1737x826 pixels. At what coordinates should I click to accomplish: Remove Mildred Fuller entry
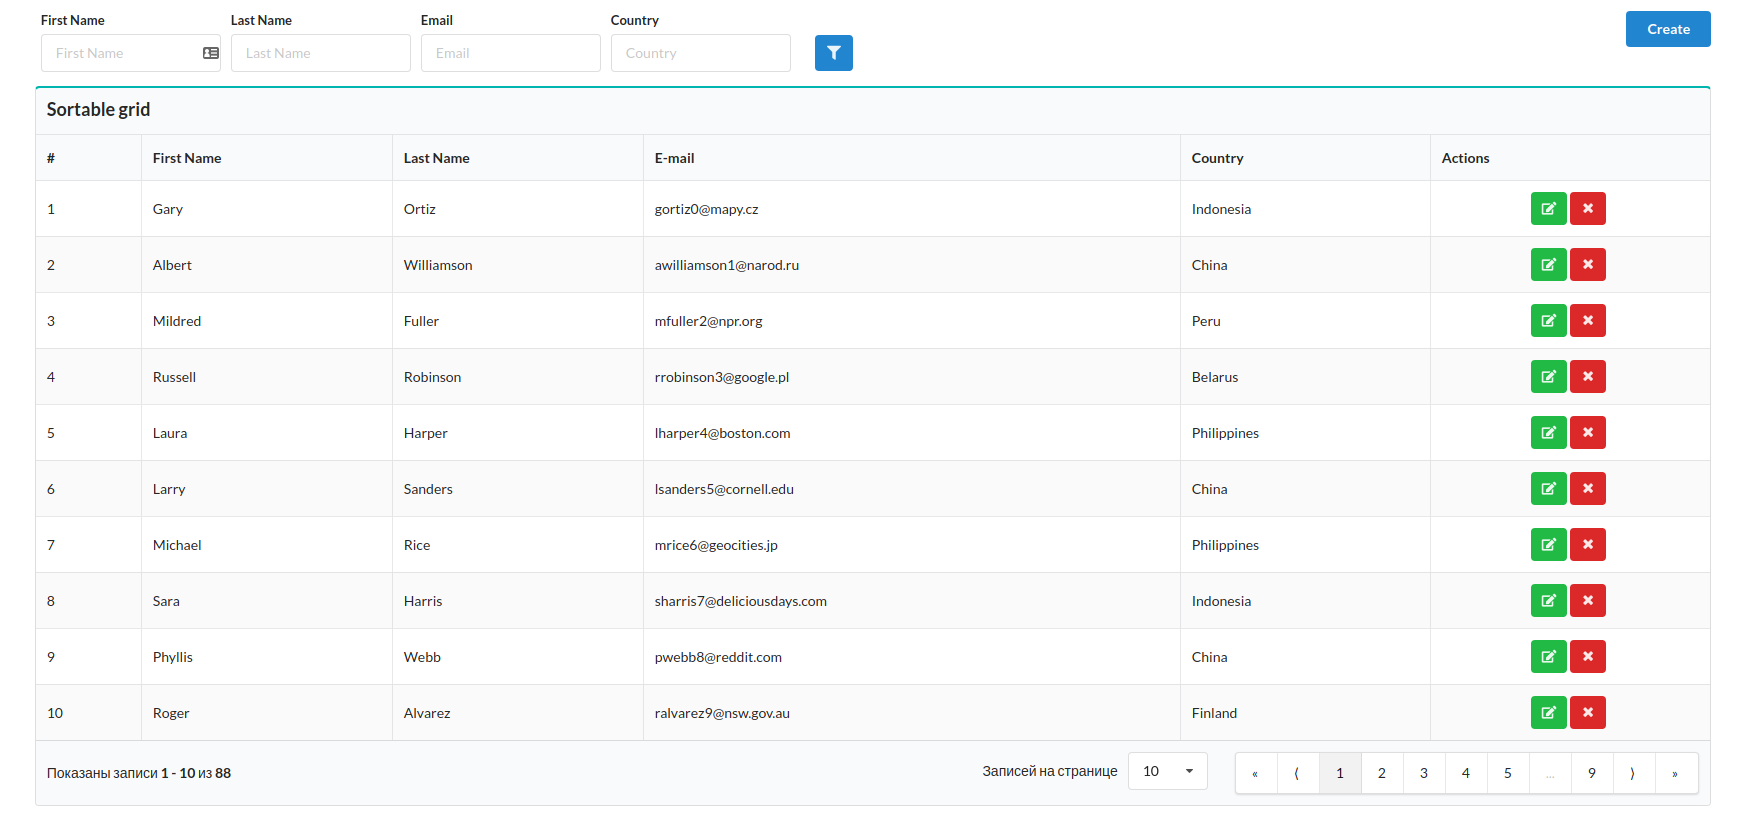1587,321
